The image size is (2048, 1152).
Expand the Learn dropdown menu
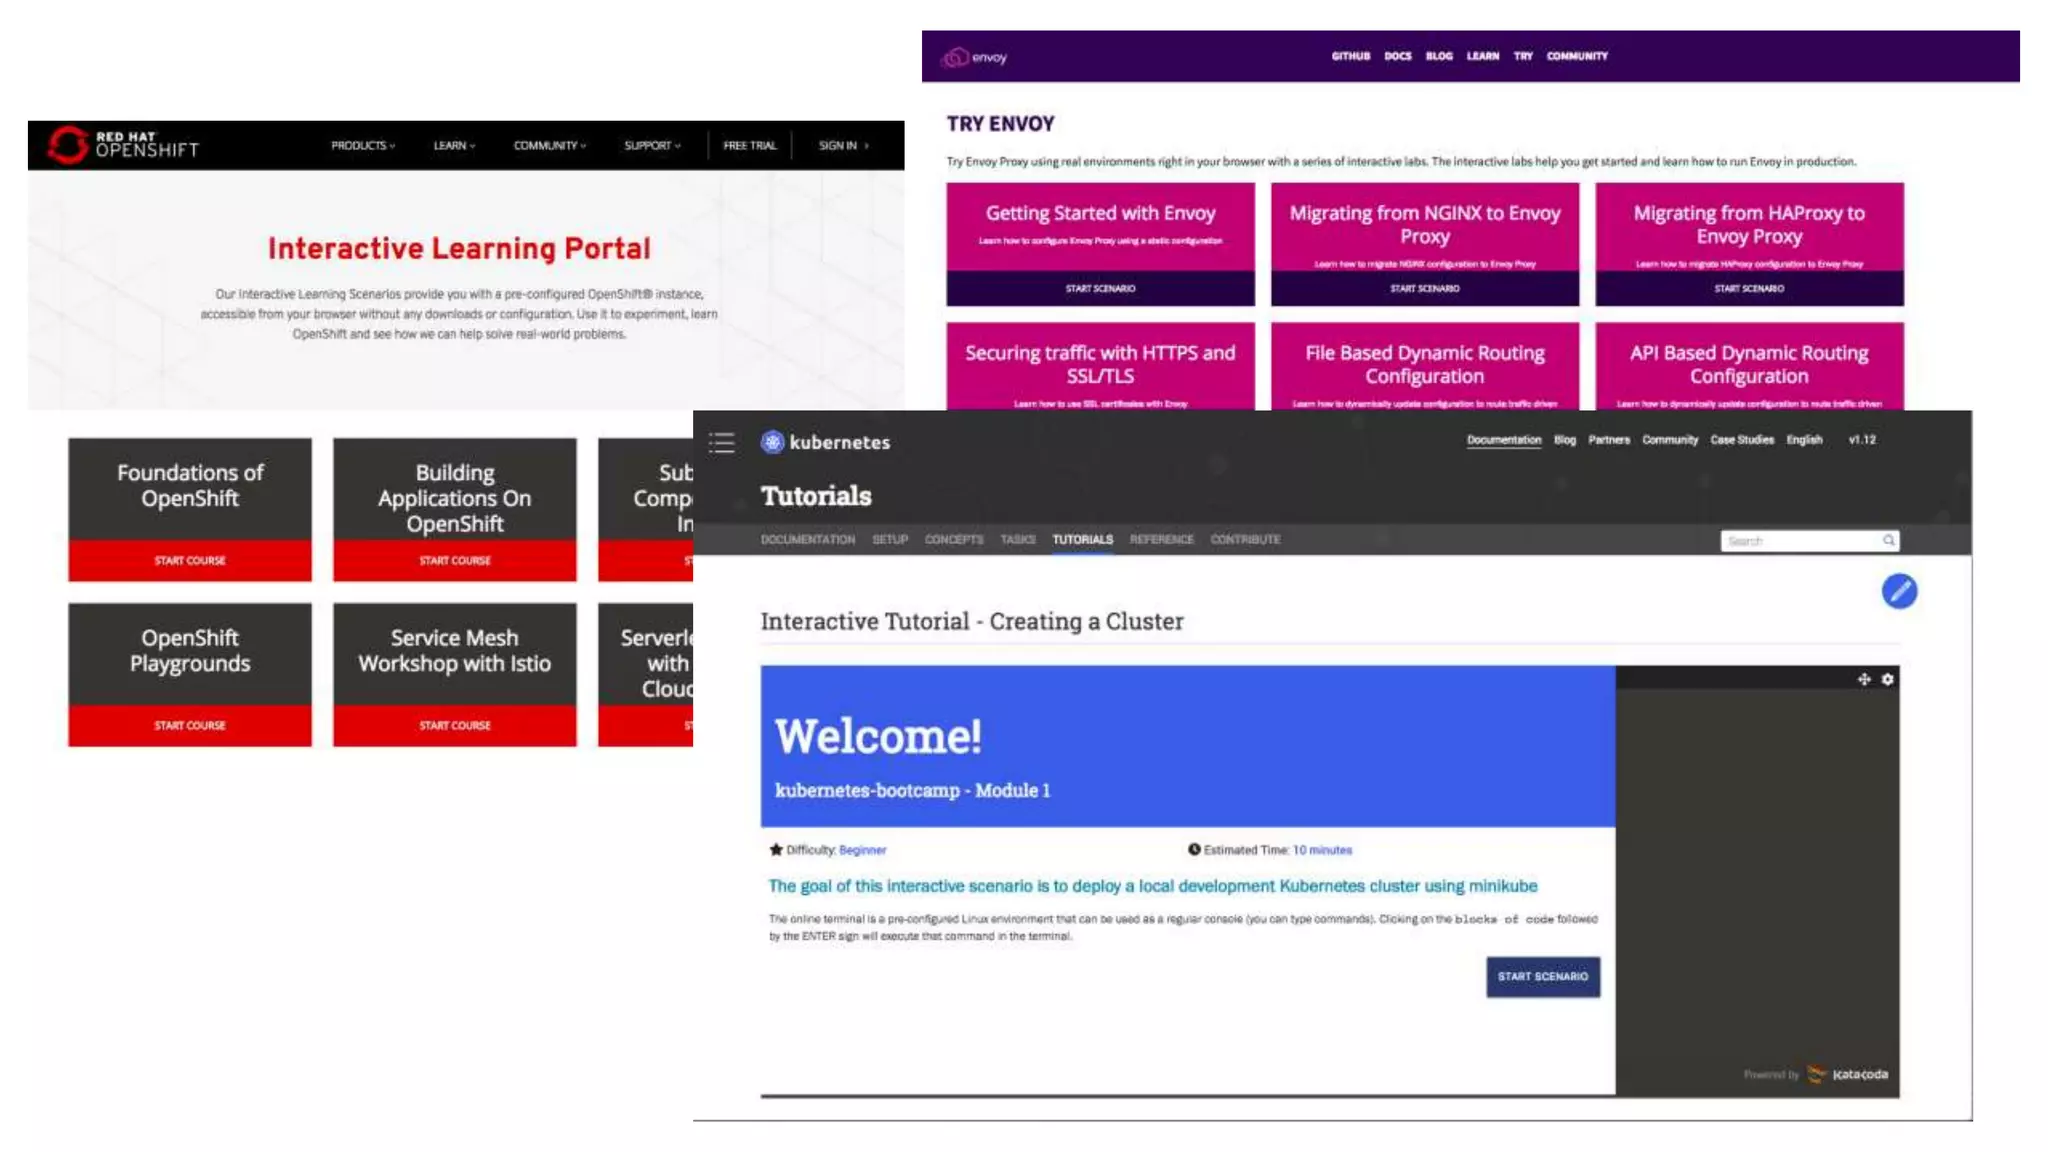click(454, 146)
